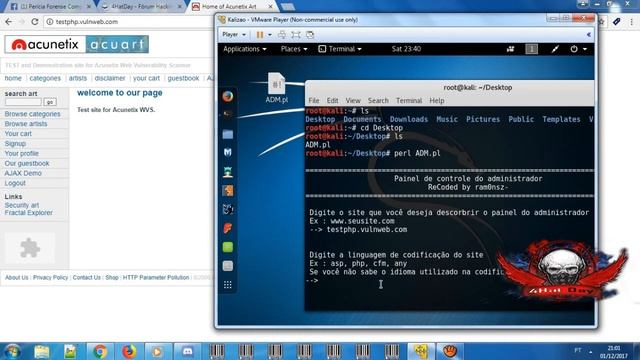
Task: Open Discord from the Windows taskbar
Action: click(x=187, y=351)
